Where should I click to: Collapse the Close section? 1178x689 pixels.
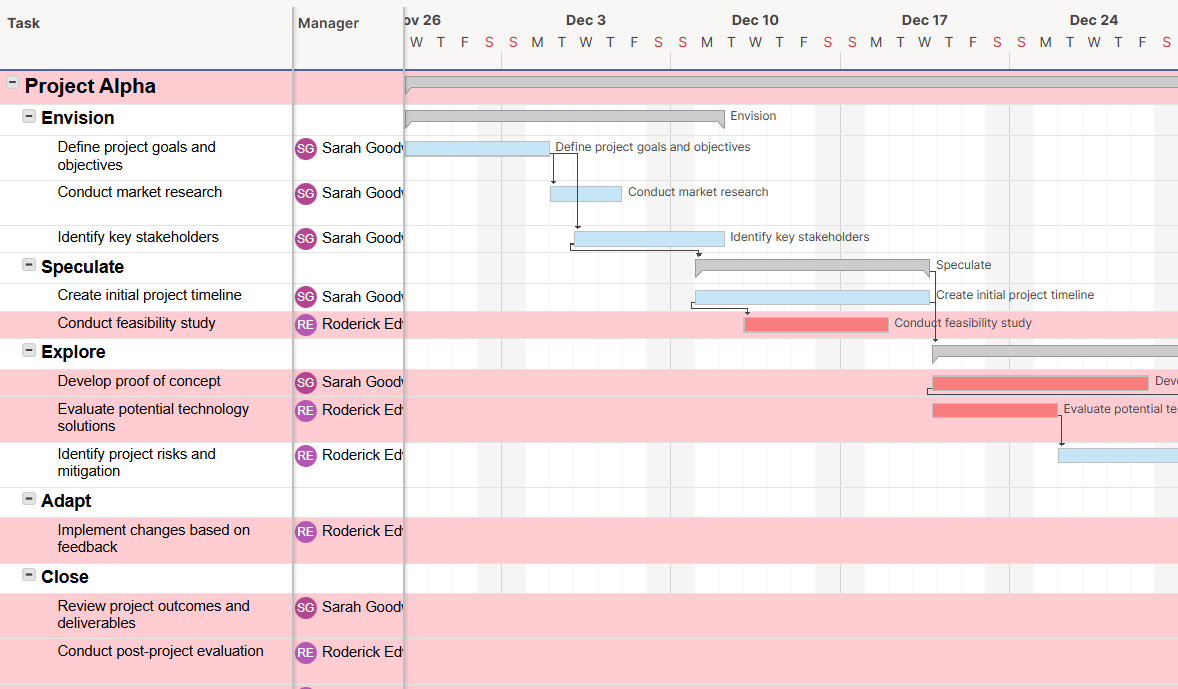click(x=29, y=576)
